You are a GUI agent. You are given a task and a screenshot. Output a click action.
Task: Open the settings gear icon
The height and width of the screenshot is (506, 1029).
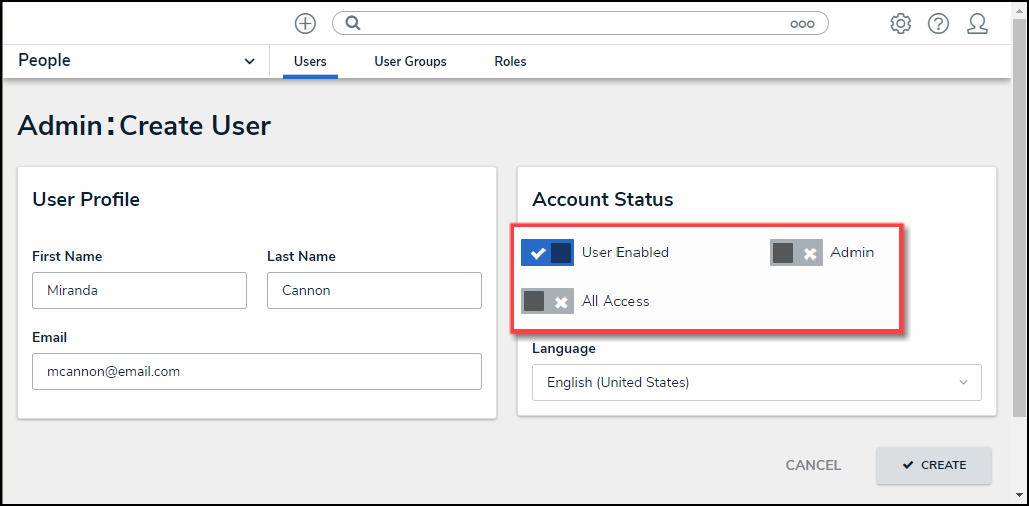[900, 23]
